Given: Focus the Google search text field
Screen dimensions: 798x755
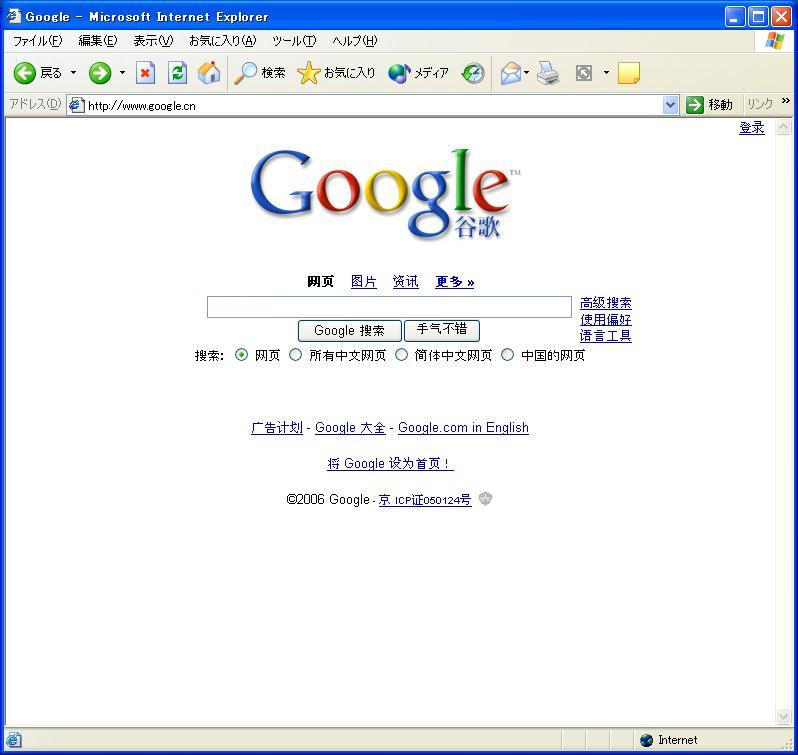Looking at the screenshot, I should [389, 307].
